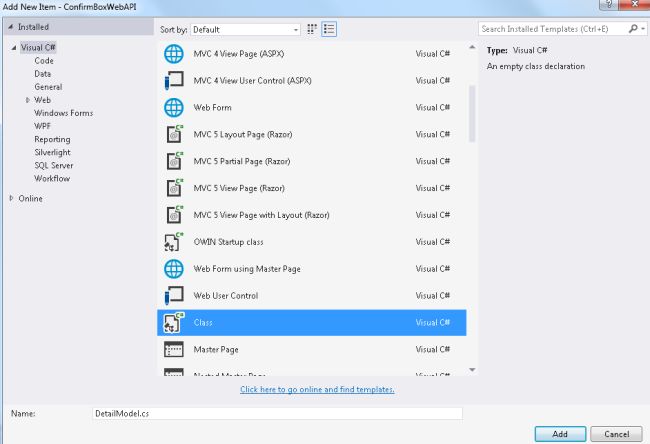650x444 pixels.
Task: Select the Online node label
Action: pyautogui.click(x=30, y=198)
